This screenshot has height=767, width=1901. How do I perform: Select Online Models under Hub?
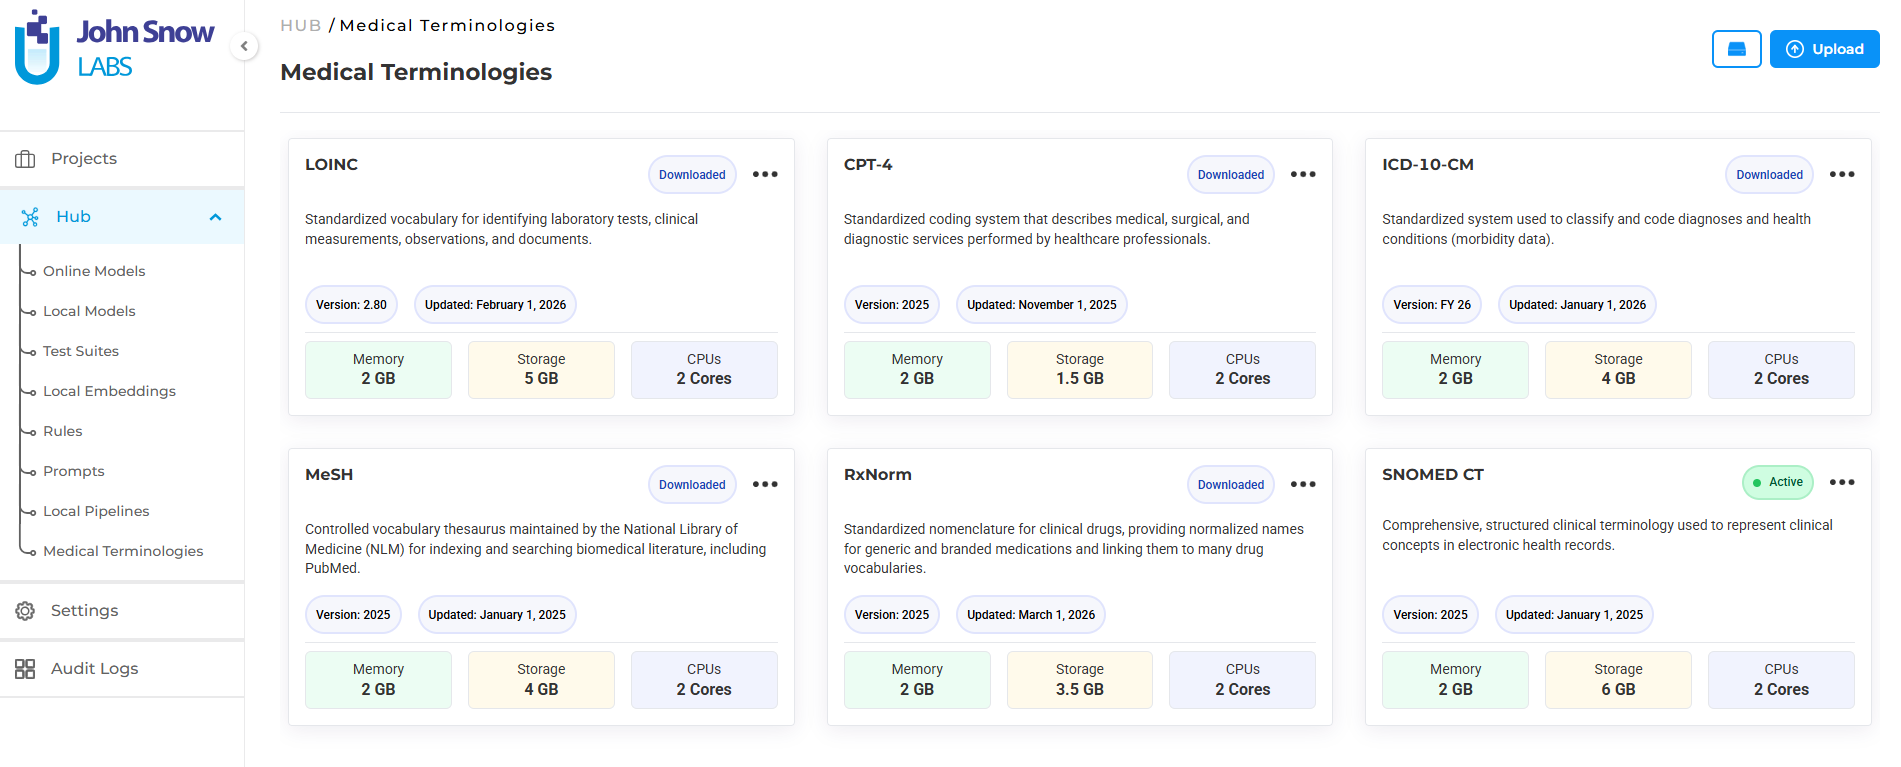94,271
